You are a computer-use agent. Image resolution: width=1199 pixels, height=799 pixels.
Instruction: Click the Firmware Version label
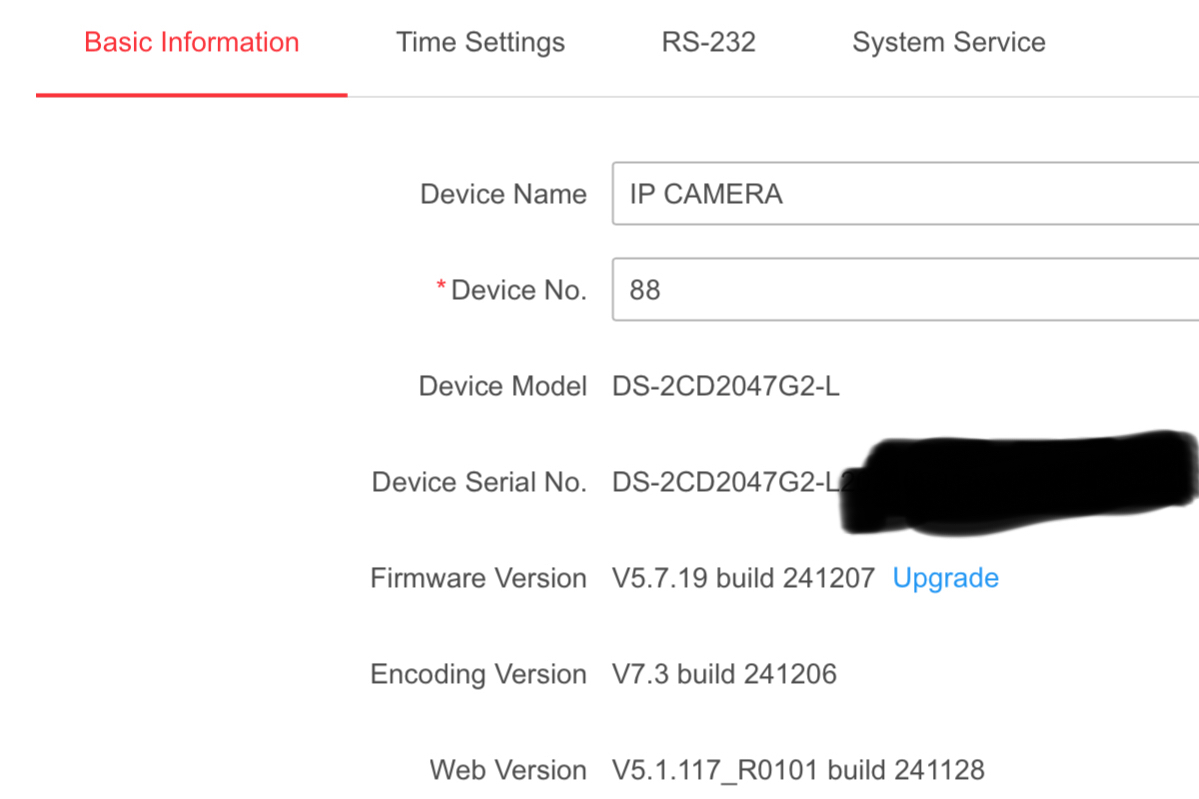[x=478, y=578]
